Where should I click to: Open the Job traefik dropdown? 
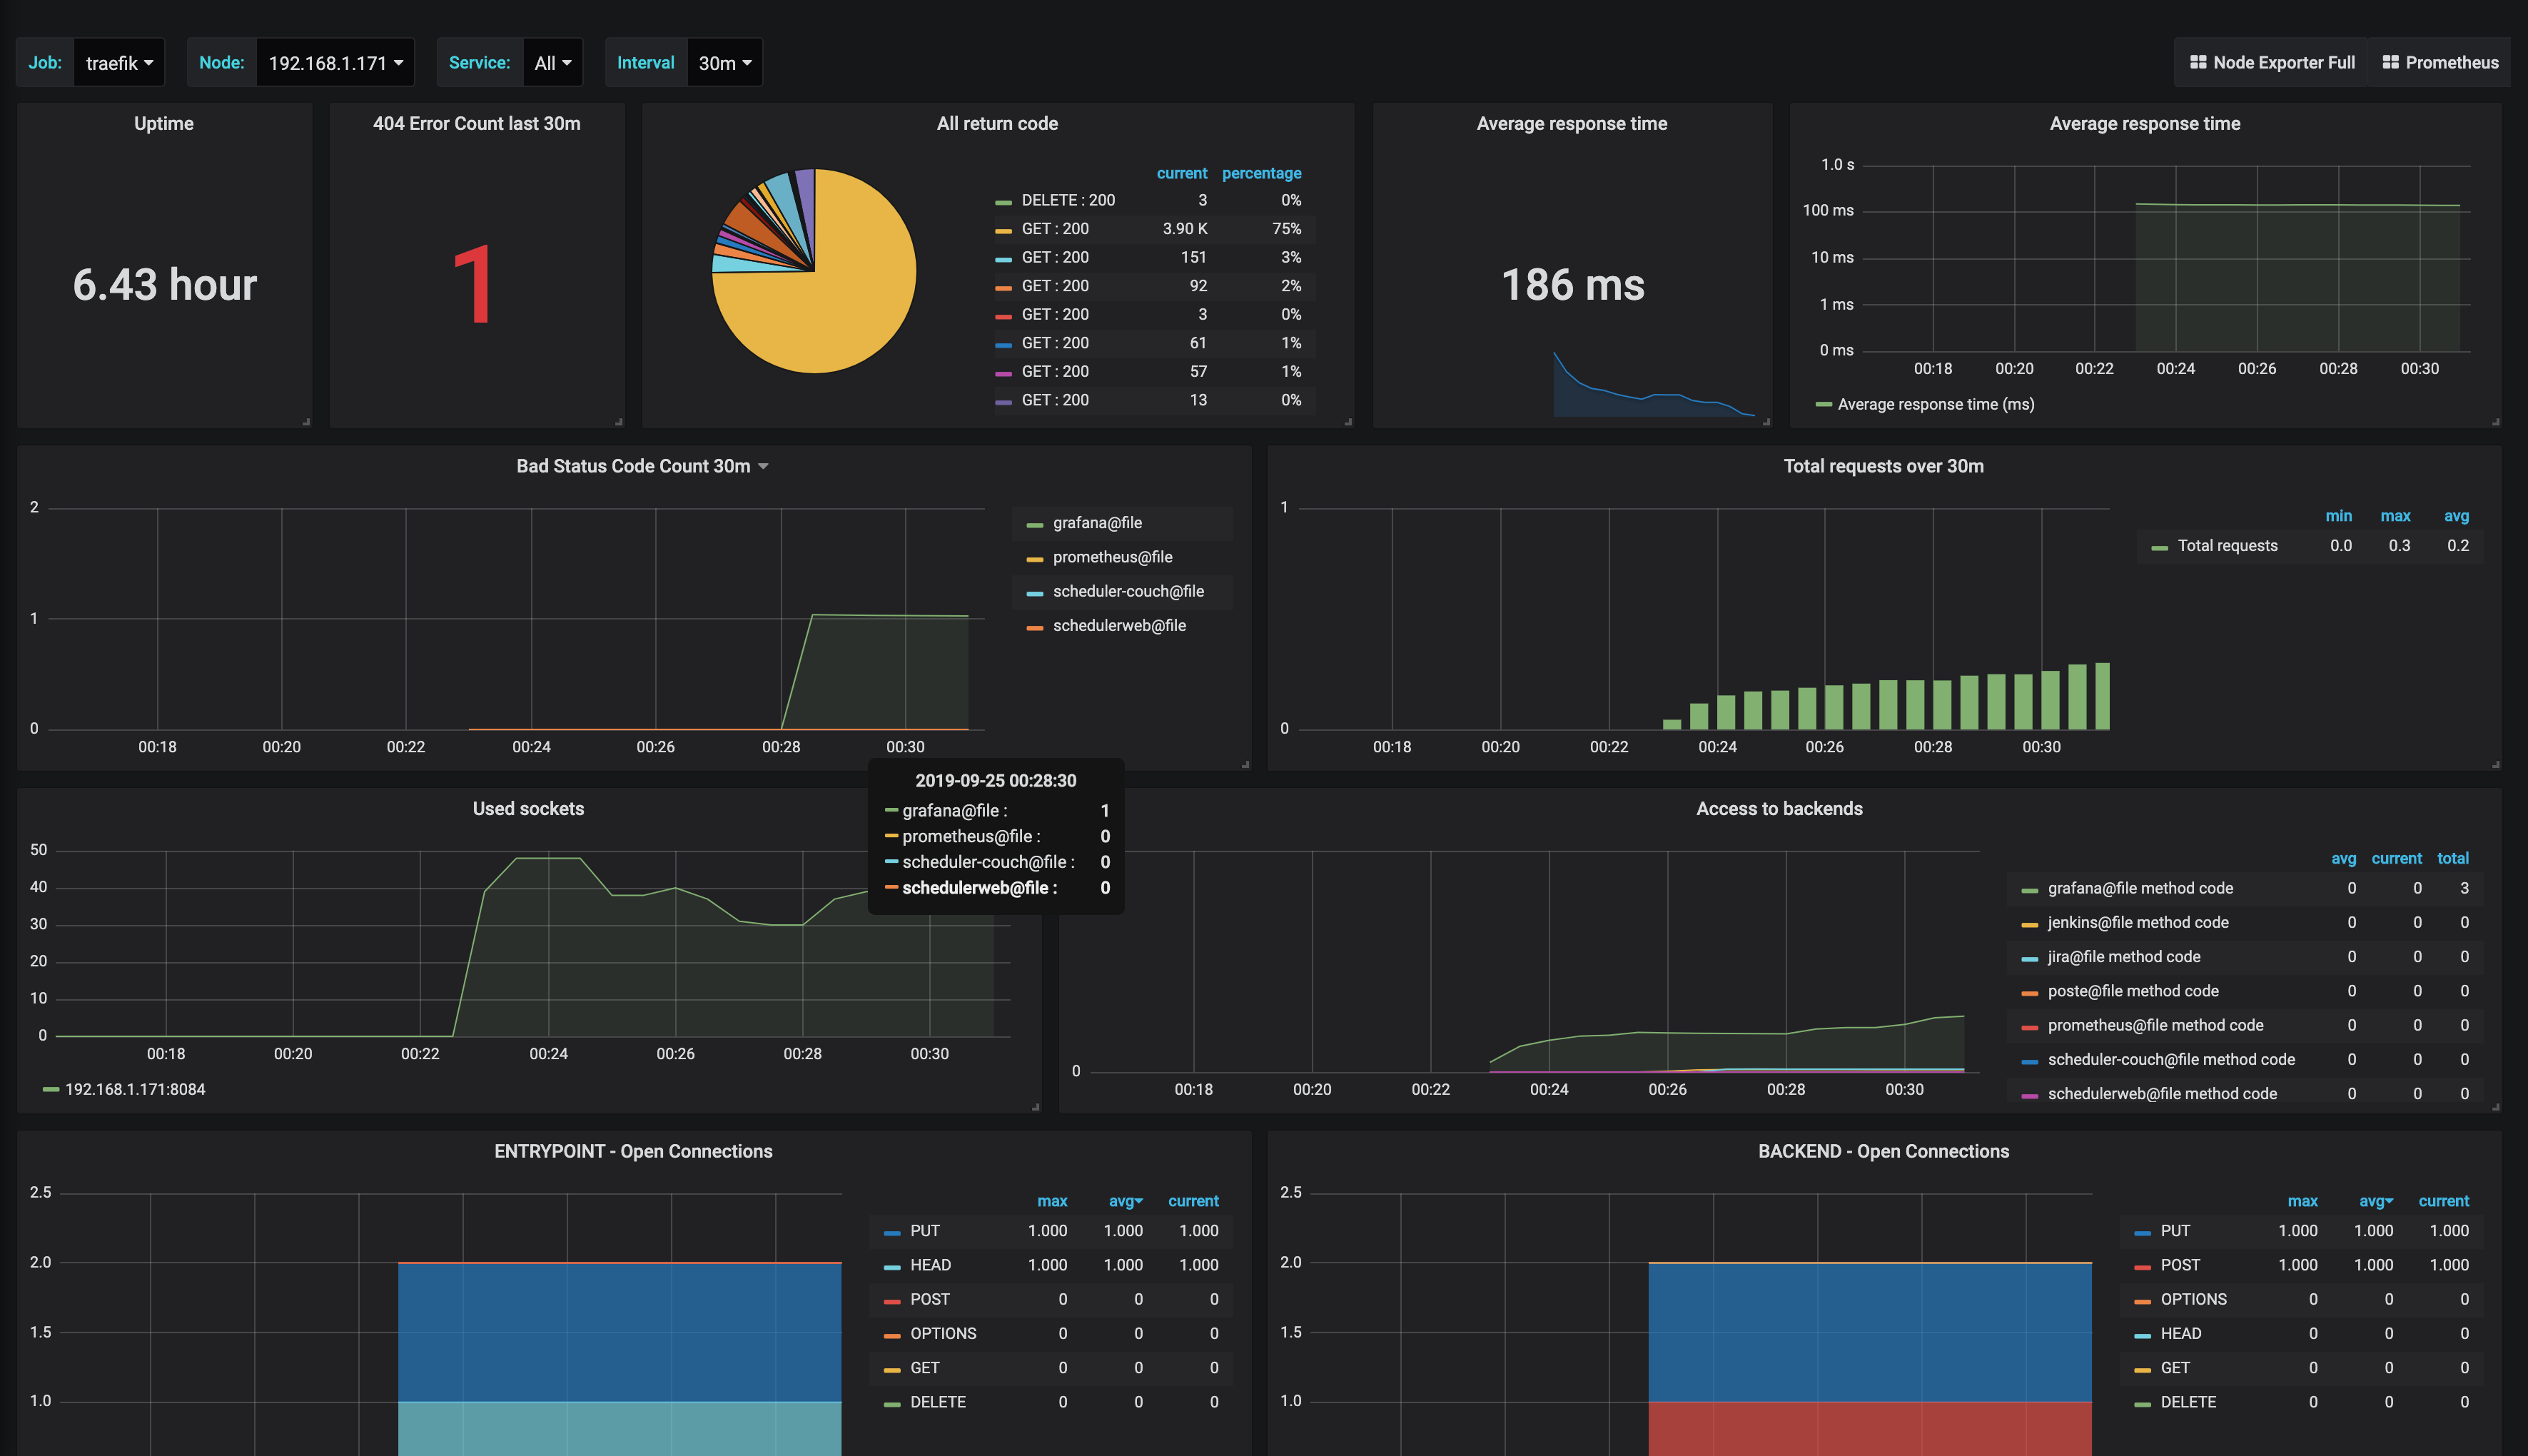coord(119,63)
